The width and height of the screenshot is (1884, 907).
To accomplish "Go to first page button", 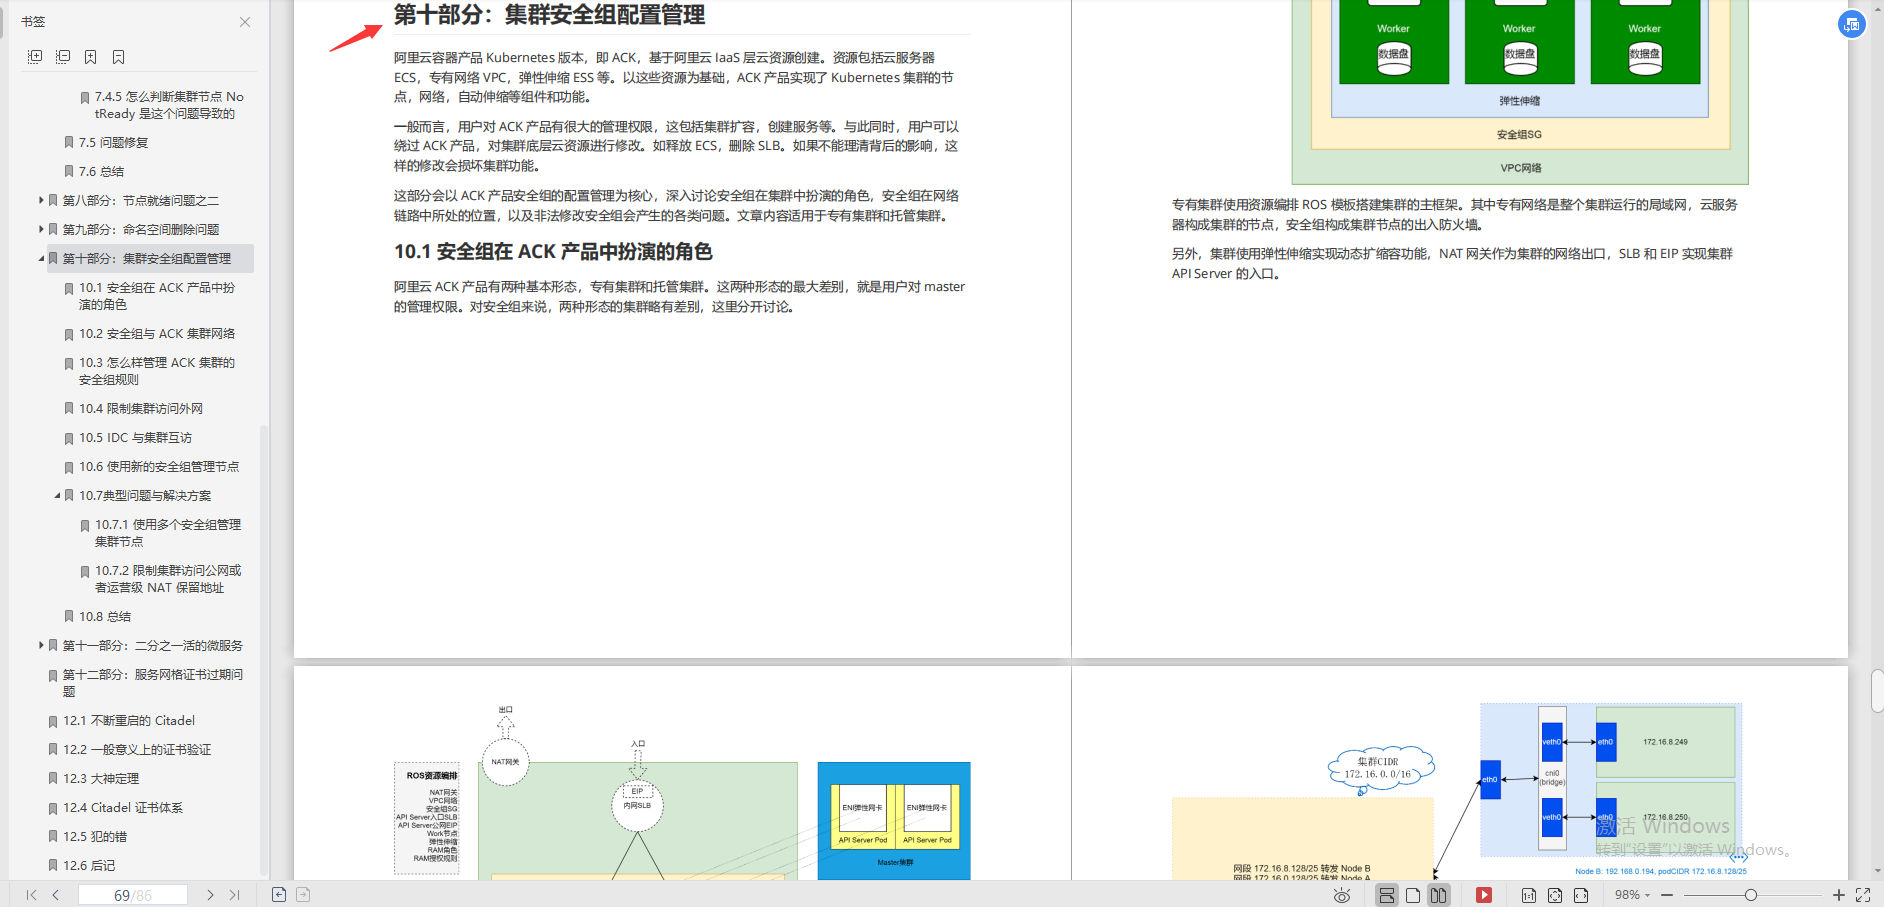I will click(x=31, y=895).
